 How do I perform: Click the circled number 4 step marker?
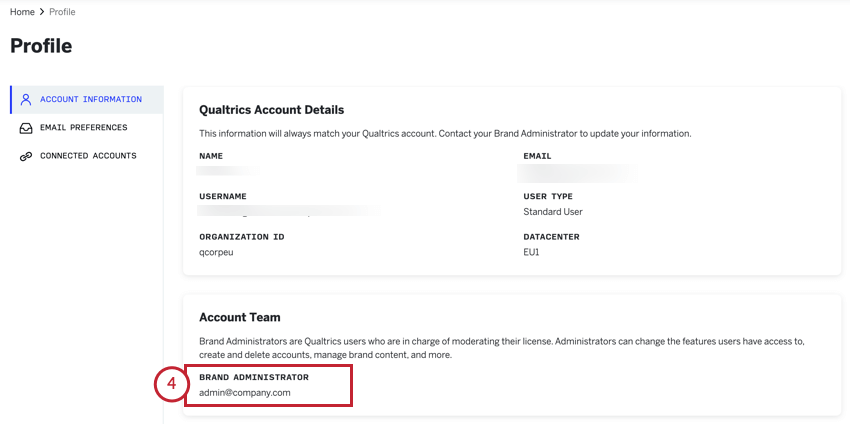[171, 386]
